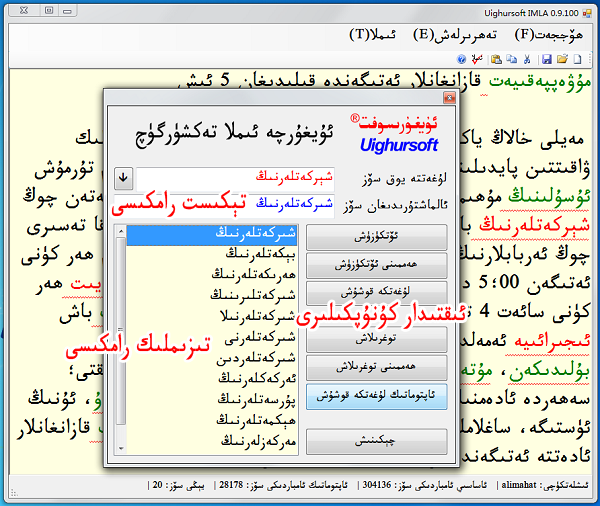
Task: Create a new blank document
Action: (577, 59)
